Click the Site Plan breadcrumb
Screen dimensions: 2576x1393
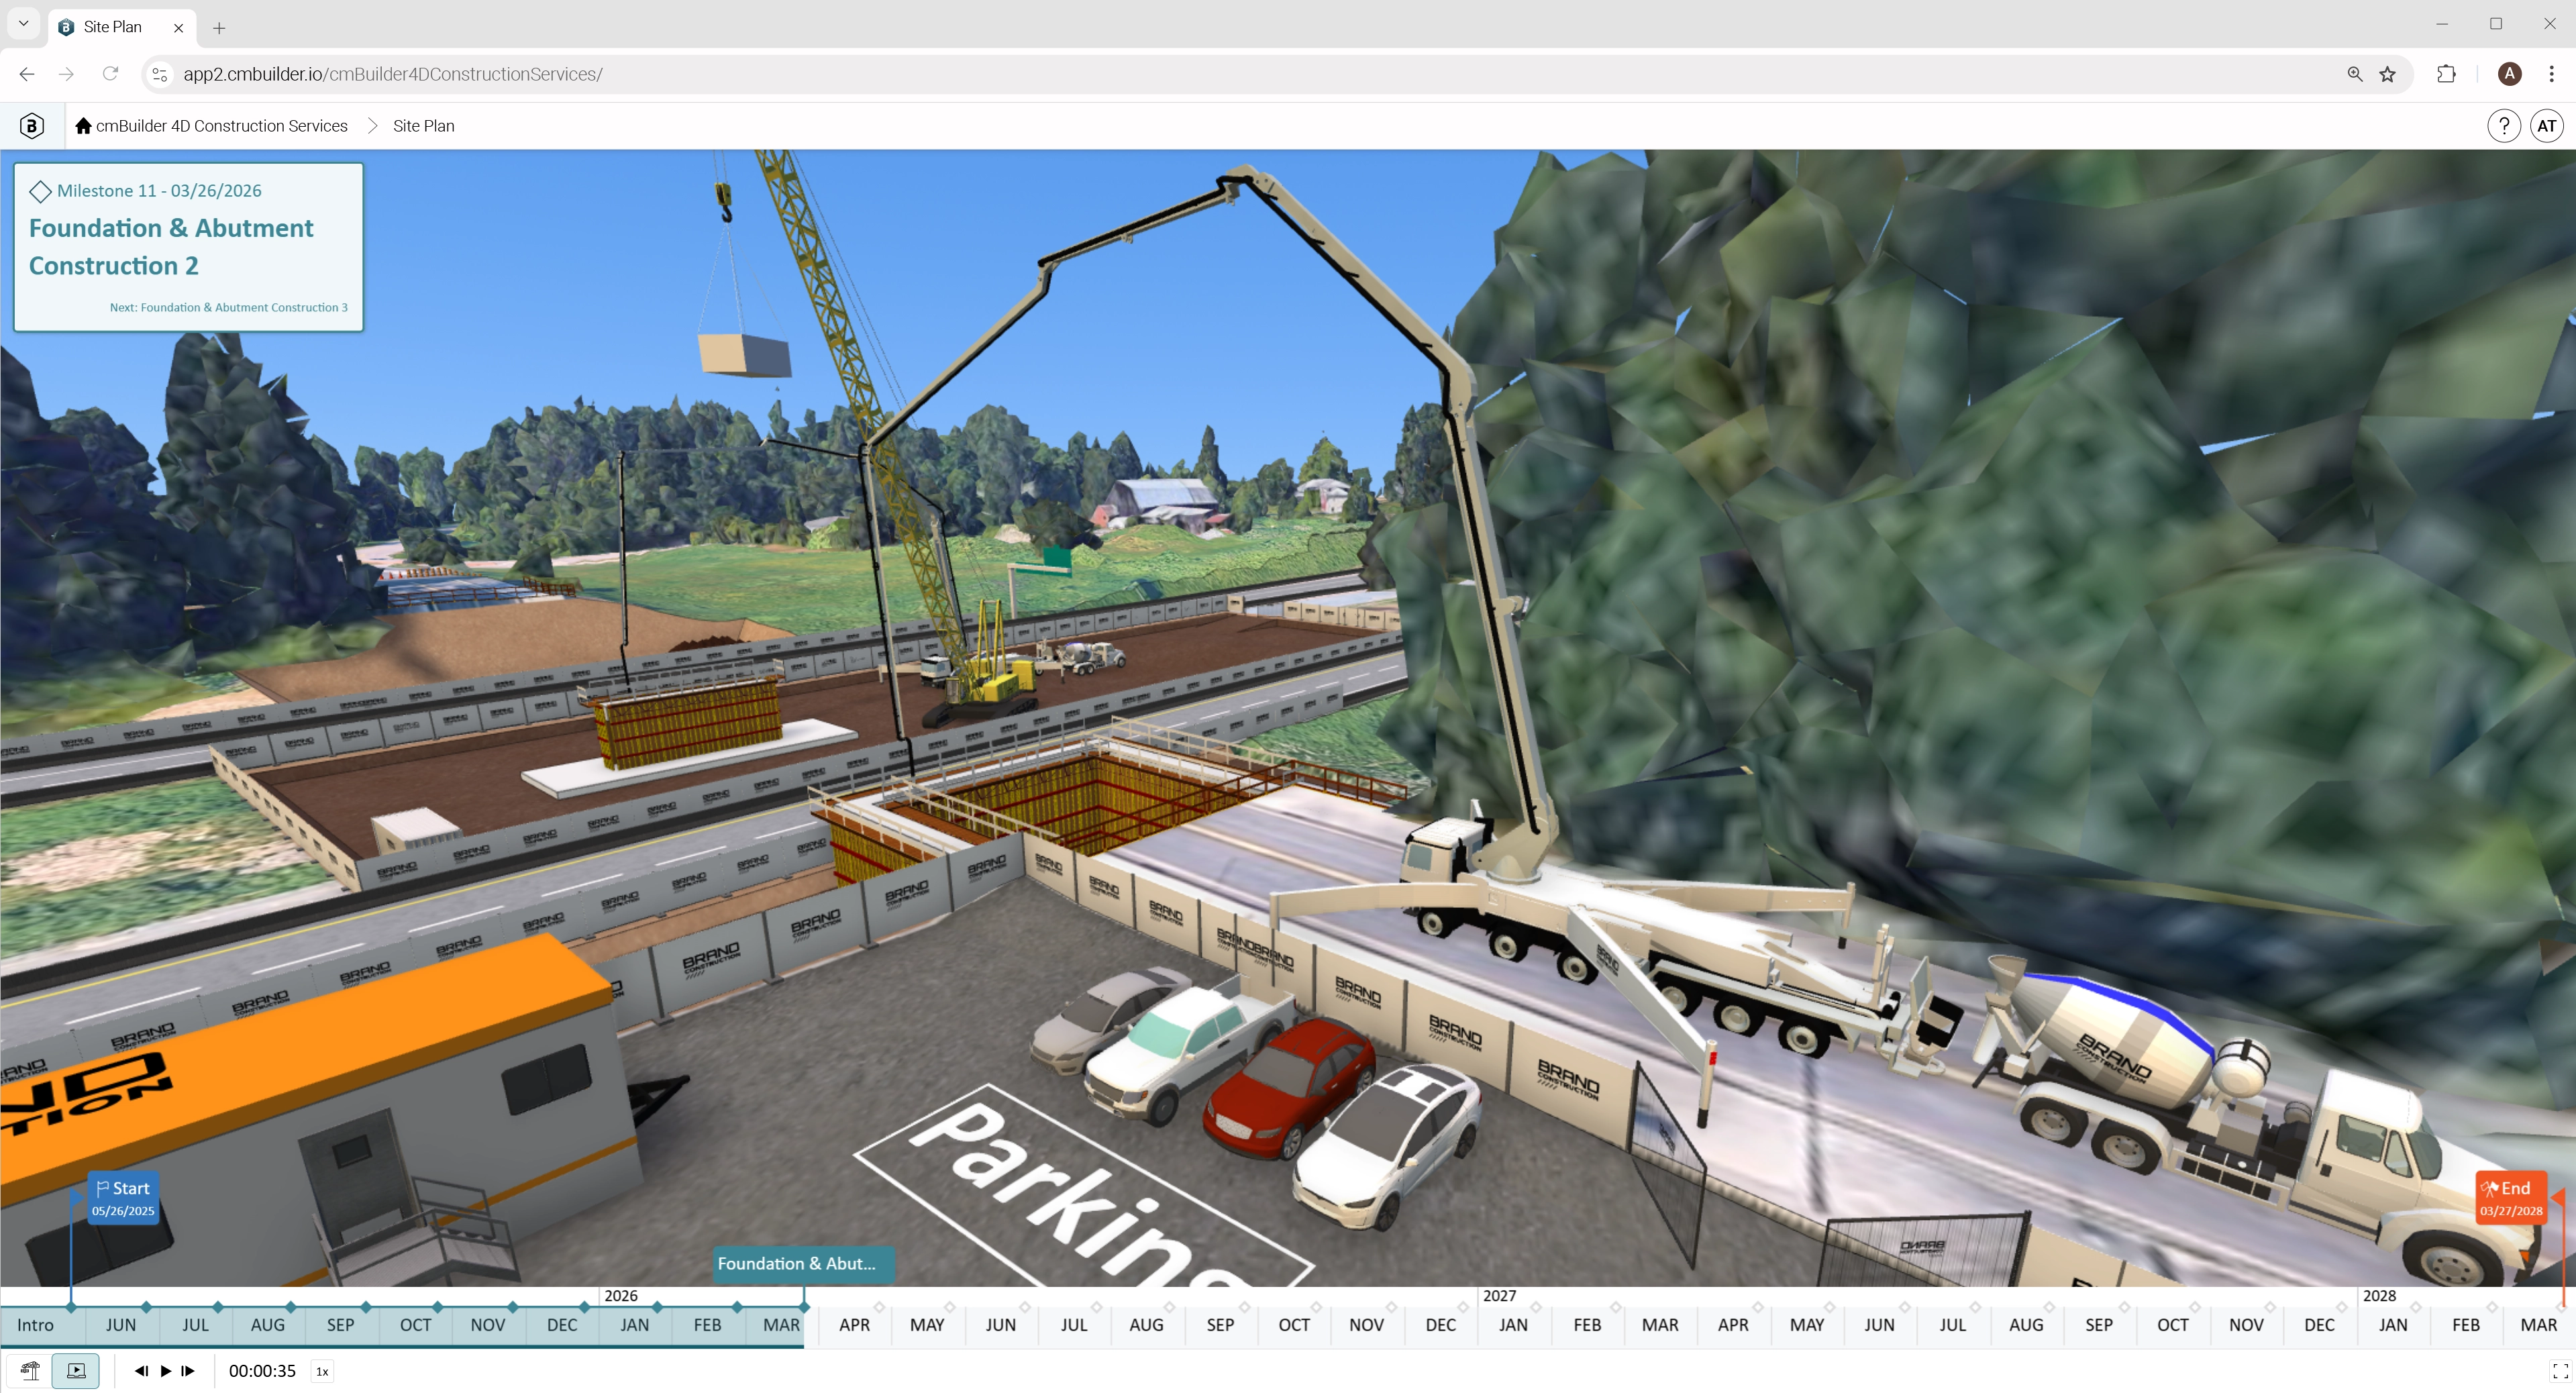pos(423,126)
